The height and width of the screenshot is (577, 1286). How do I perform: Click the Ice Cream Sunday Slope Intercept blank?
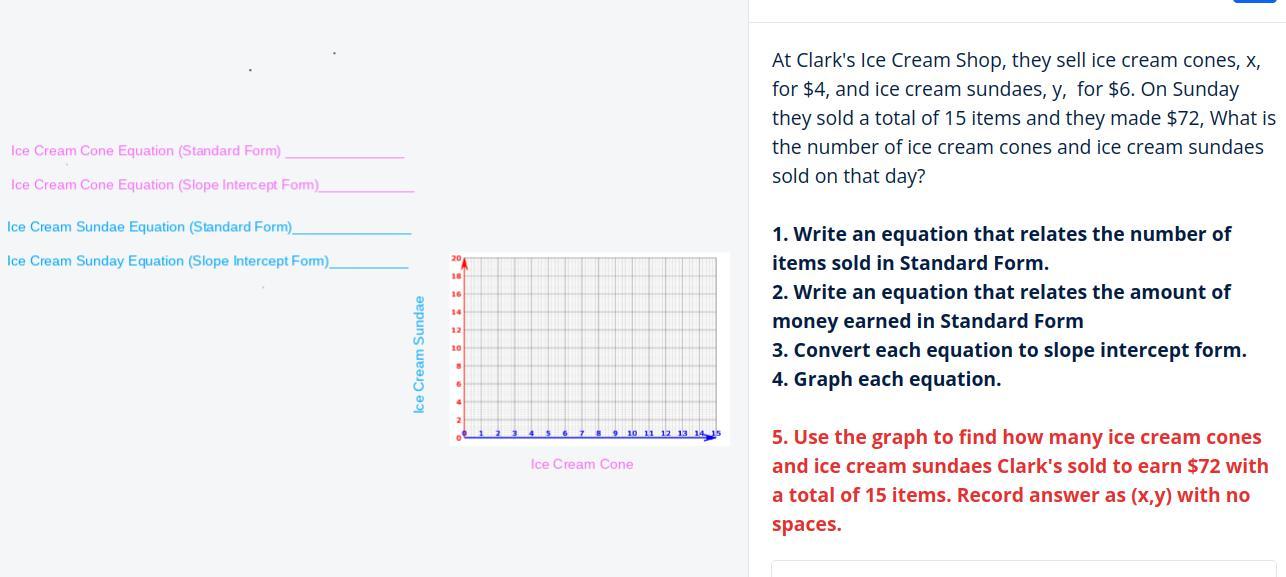point(369,265)
